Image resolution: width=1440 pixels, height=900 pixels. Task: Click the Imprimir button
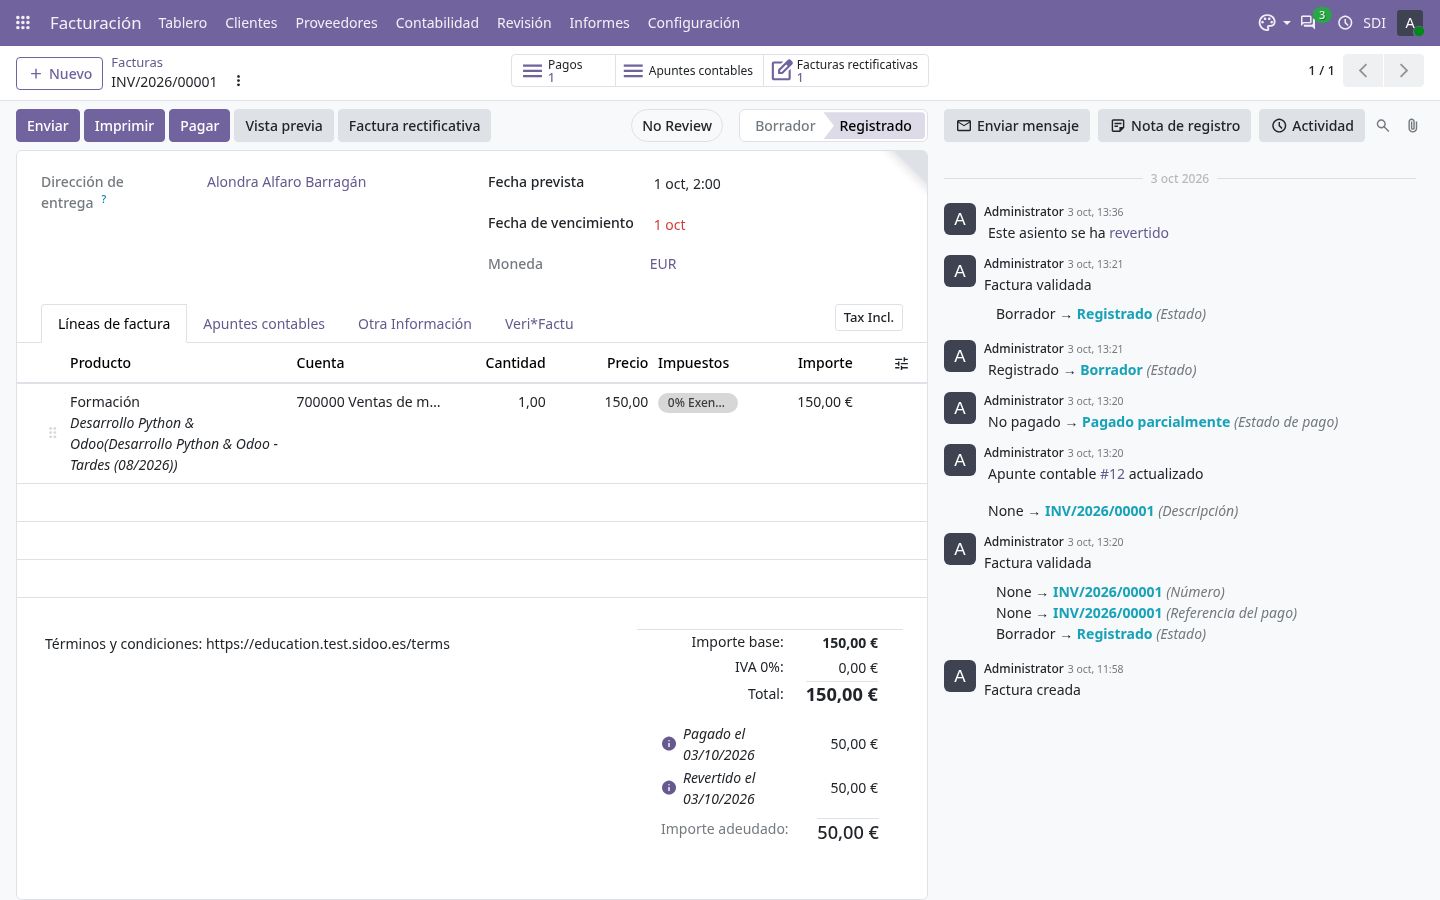point(124,126)
